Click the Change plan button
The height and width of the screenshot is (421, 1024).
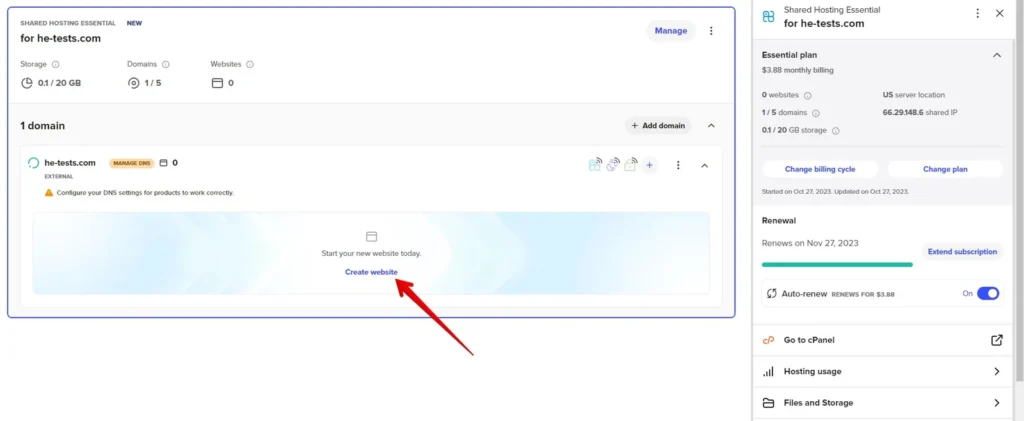pos(945,169)
